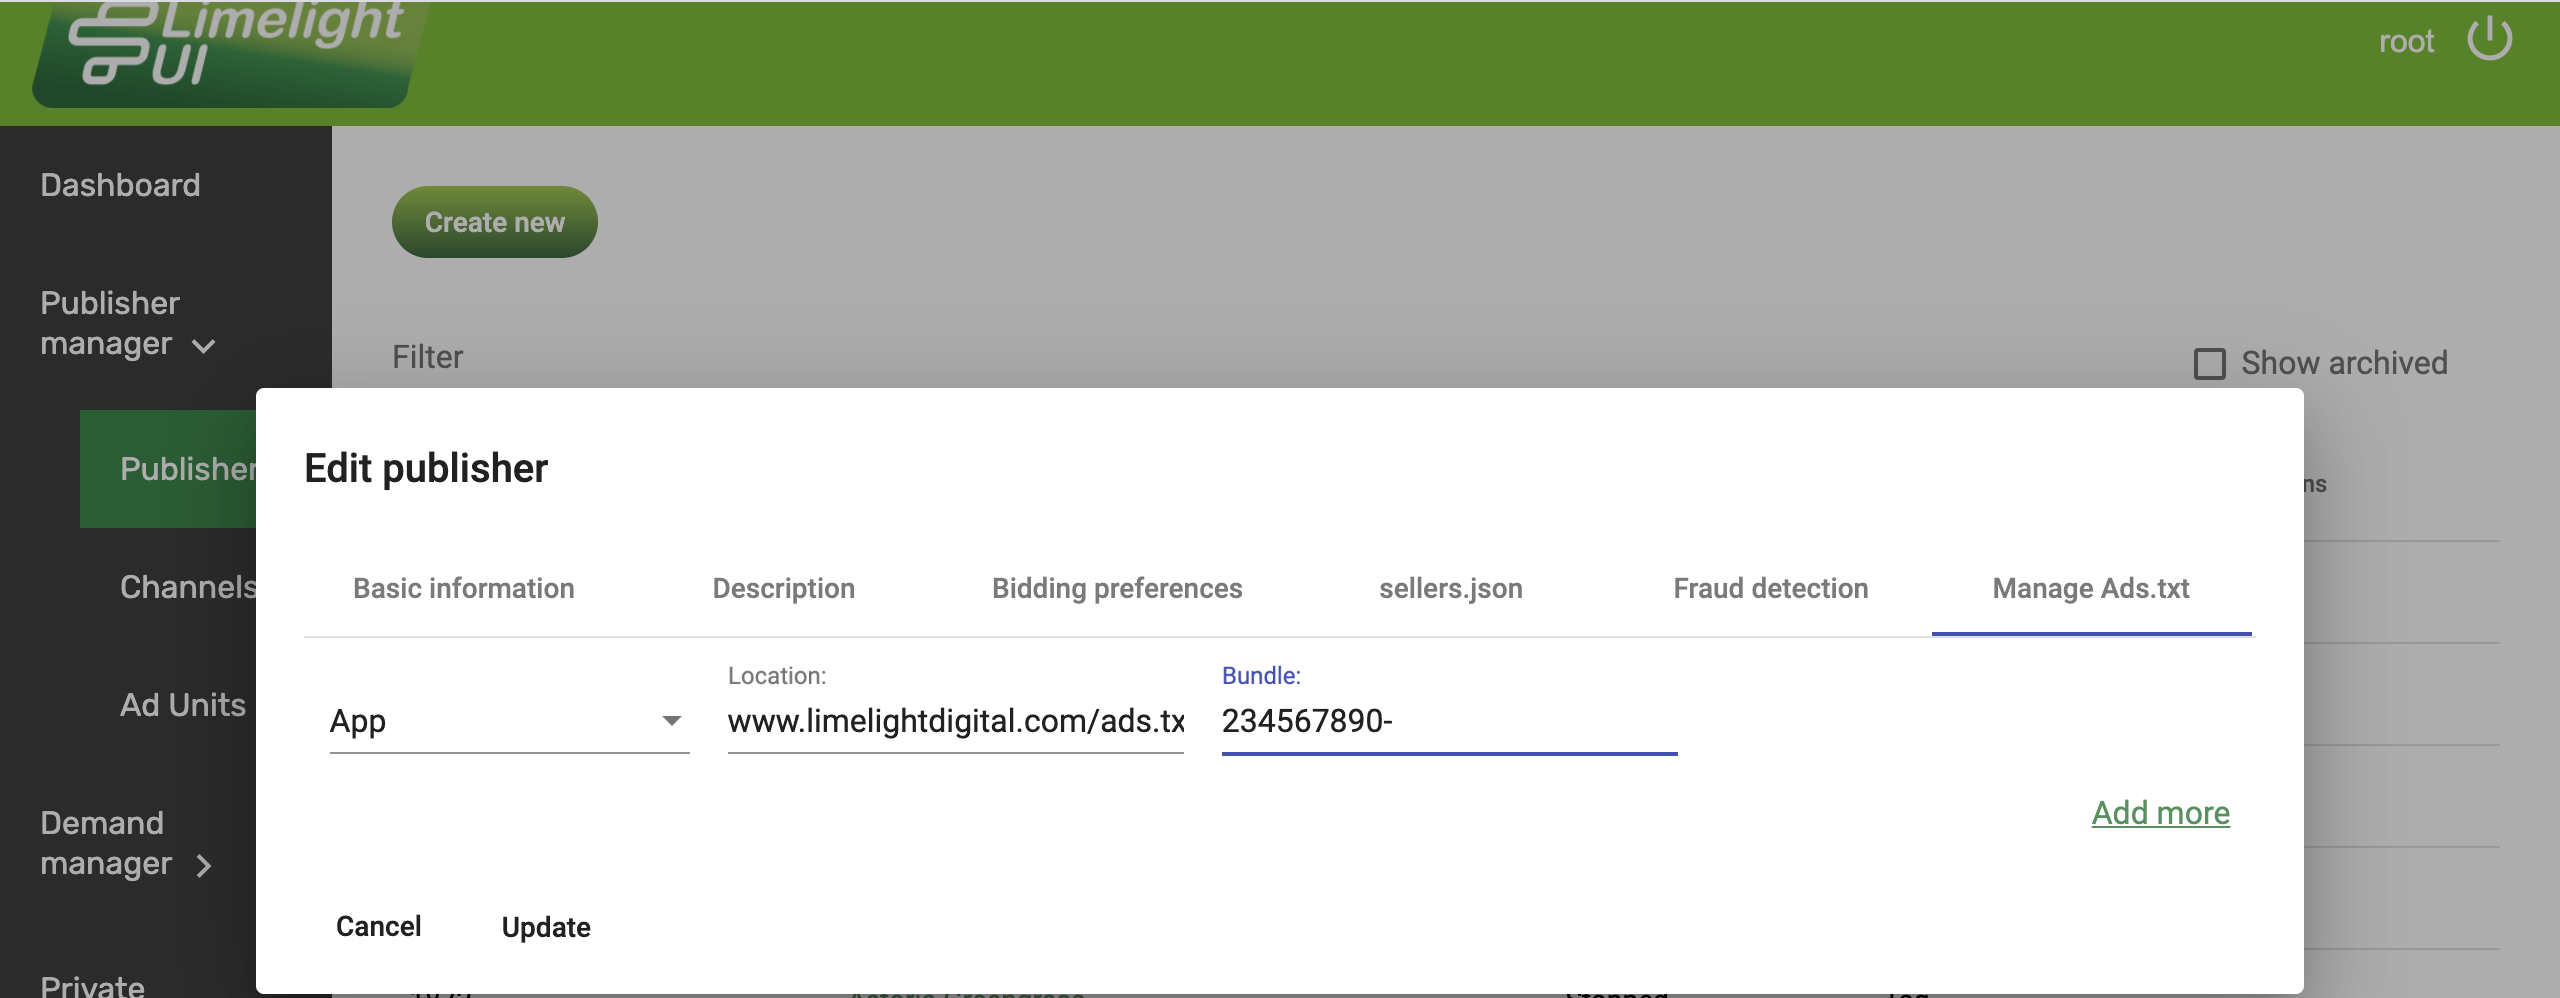Viewport: 2560px width, 998px height.
Task: Open the Fraud detection tab
Action: pos(1770,588)
